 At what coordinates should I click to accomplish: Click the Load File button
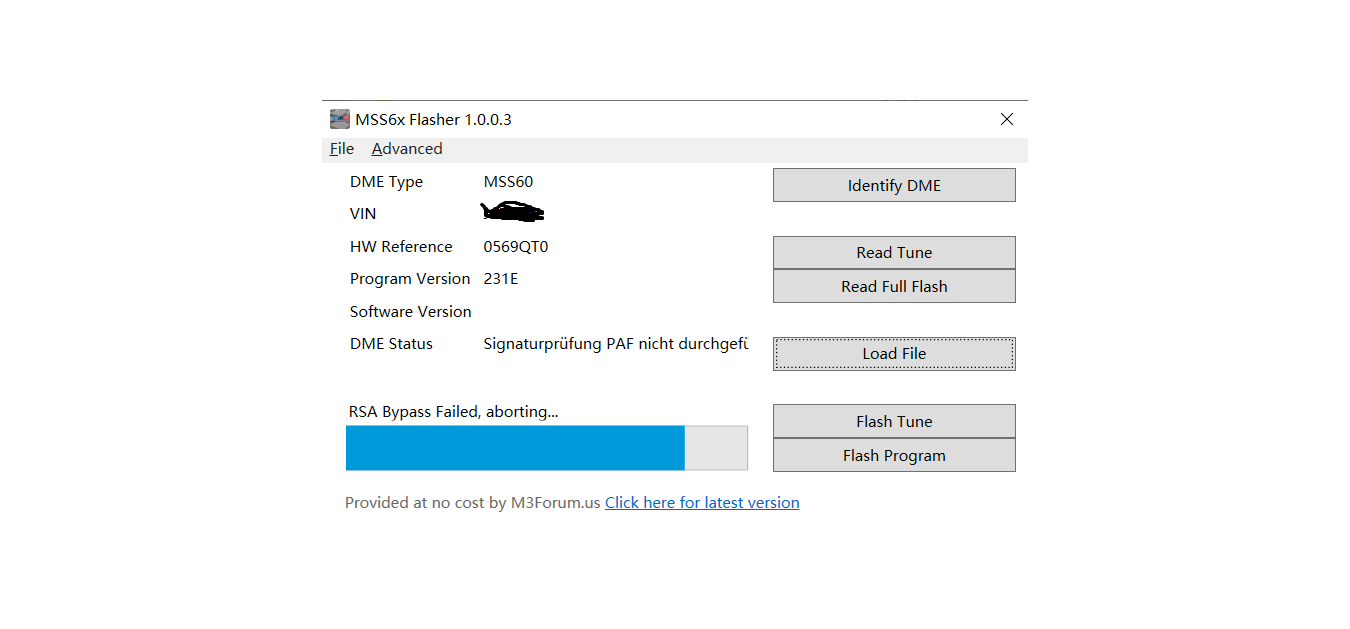click(x=893, y=354)
